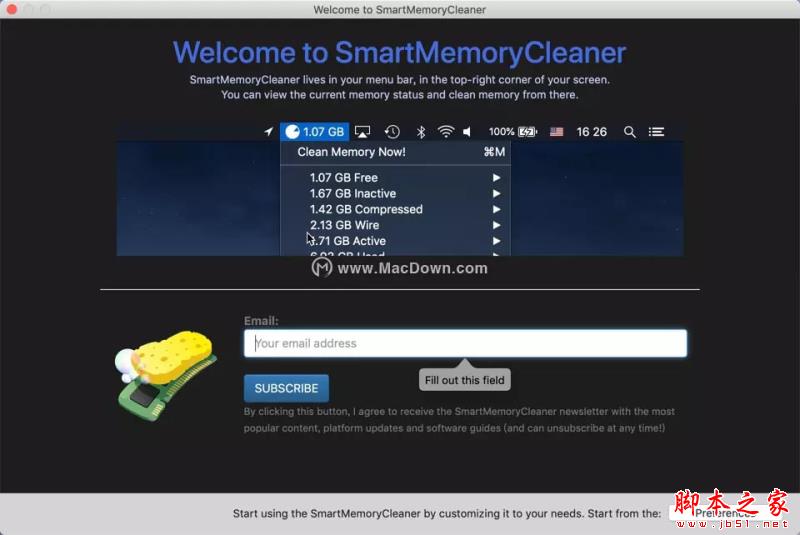The width and height of the screenshot is (800, 535).
Task: Select the .71 GB Active menu item
Action: 395,241
